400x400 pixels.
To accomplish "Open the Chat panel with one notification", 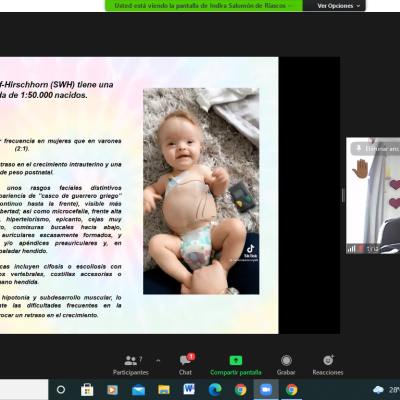I will (185, 365).
